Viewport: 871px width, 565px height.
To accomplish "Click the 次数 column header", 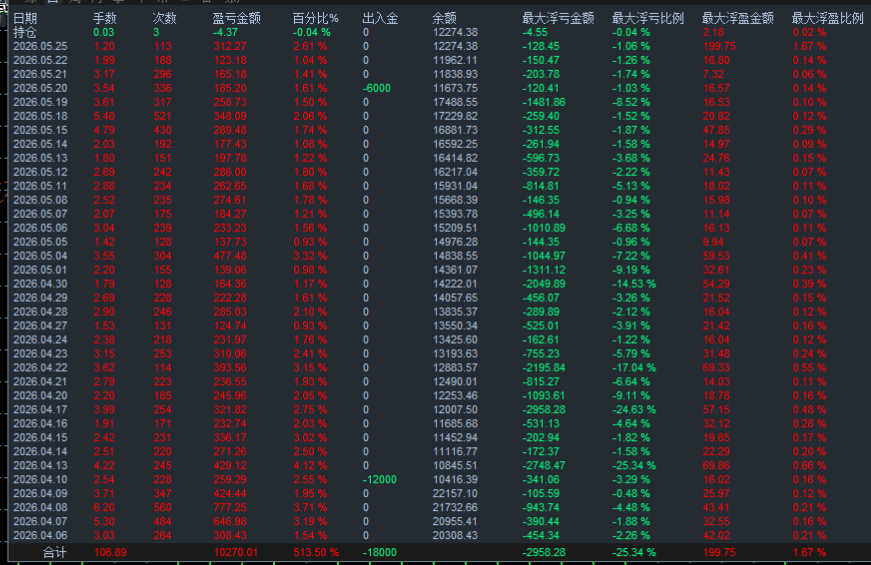I will (164, 18).
